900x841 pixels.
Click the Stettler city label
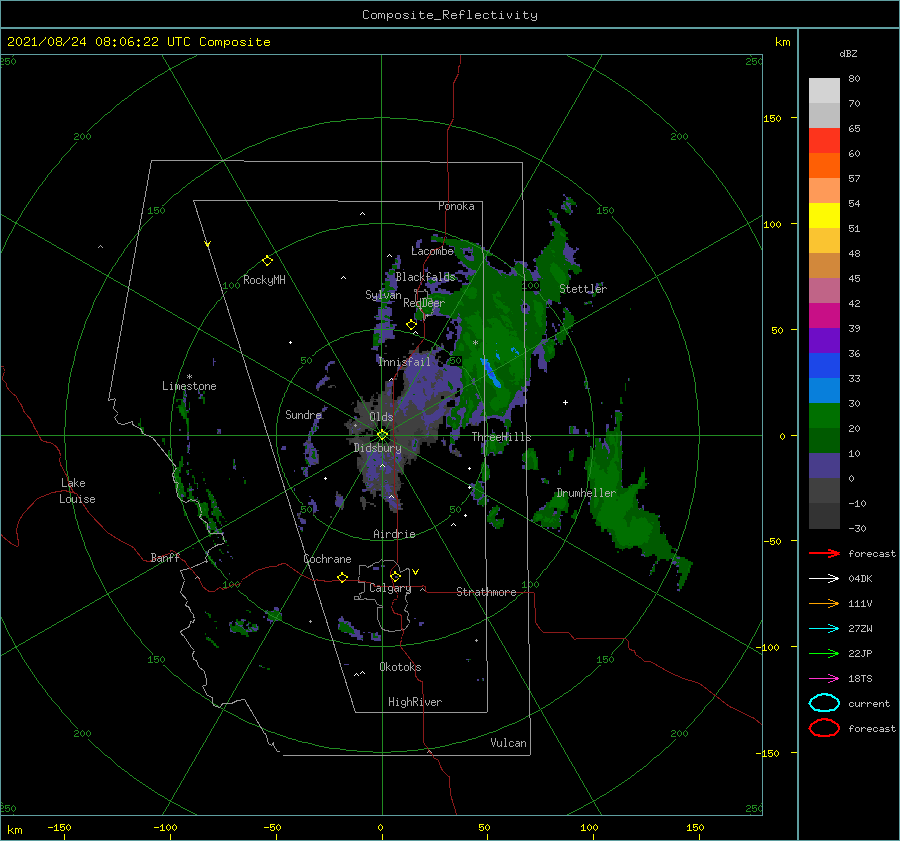(x=583, y=289)
